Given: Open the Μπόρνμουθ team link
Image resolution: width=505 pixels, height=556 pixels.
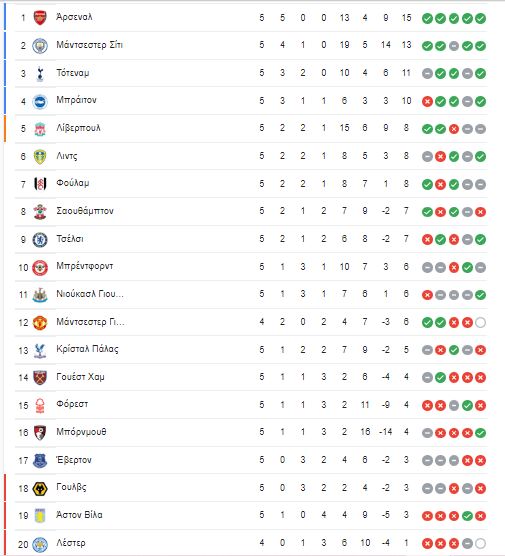Looking at the screenshot, I should (x=81, y=432).
